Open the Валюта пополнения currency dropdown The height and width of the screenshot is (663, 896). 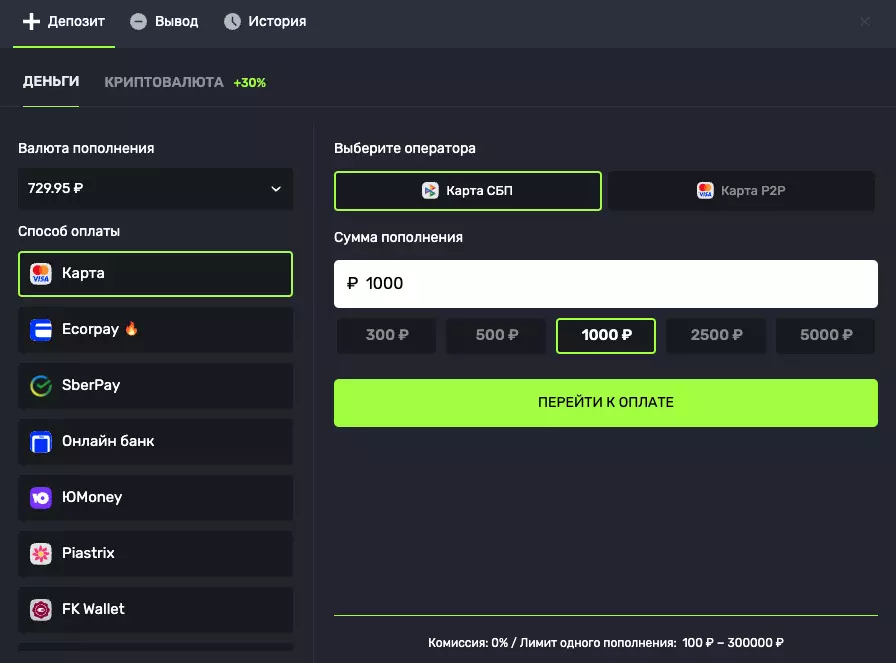tap(155, 189)
